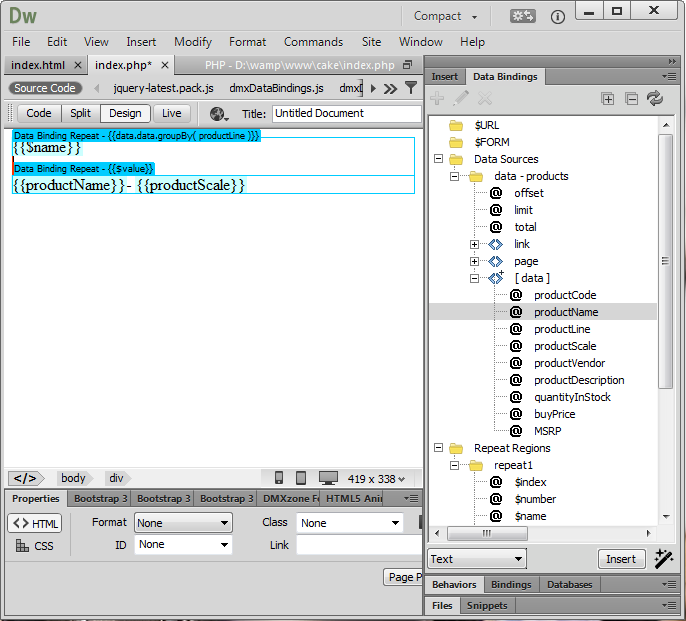The image size is (686, 621).
Task: Collapse the Repeat Regions folder
Action: (438, 448)
